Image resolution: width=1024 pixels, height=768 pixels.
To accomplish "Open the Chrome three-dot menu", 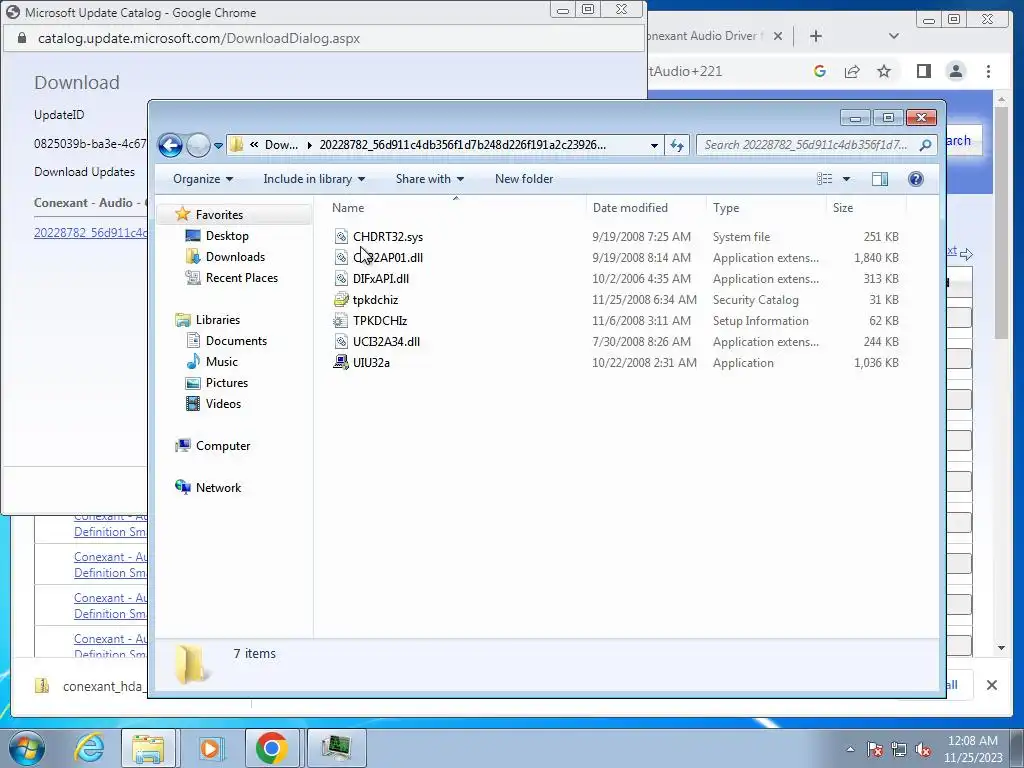I will (x=988, y=71).
